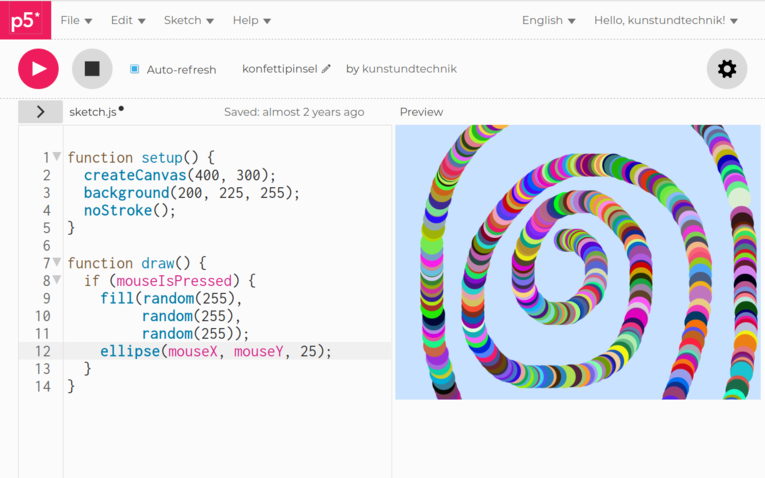Collapse the draw function fold arrow
This screenshot has width=765, height=478.
pyautogui.click(x=57, y=263)
